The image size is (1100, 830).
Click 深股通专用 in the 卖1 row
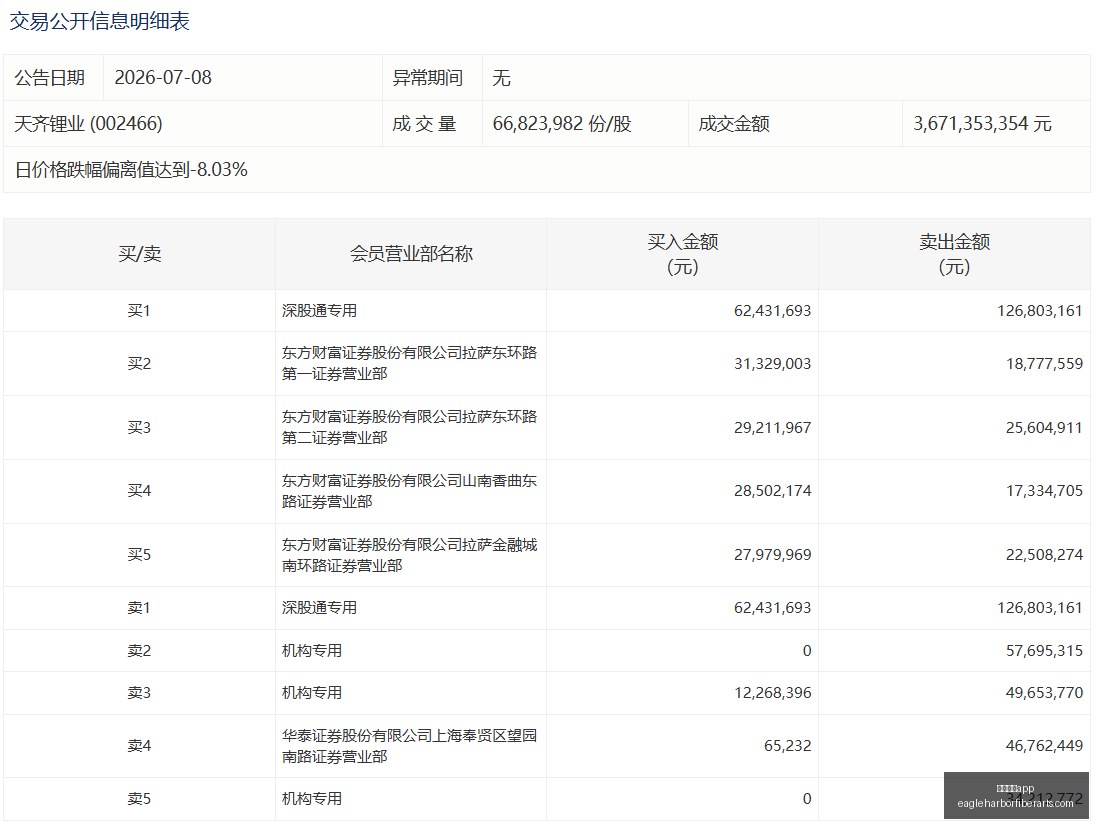tap(319, 608)
